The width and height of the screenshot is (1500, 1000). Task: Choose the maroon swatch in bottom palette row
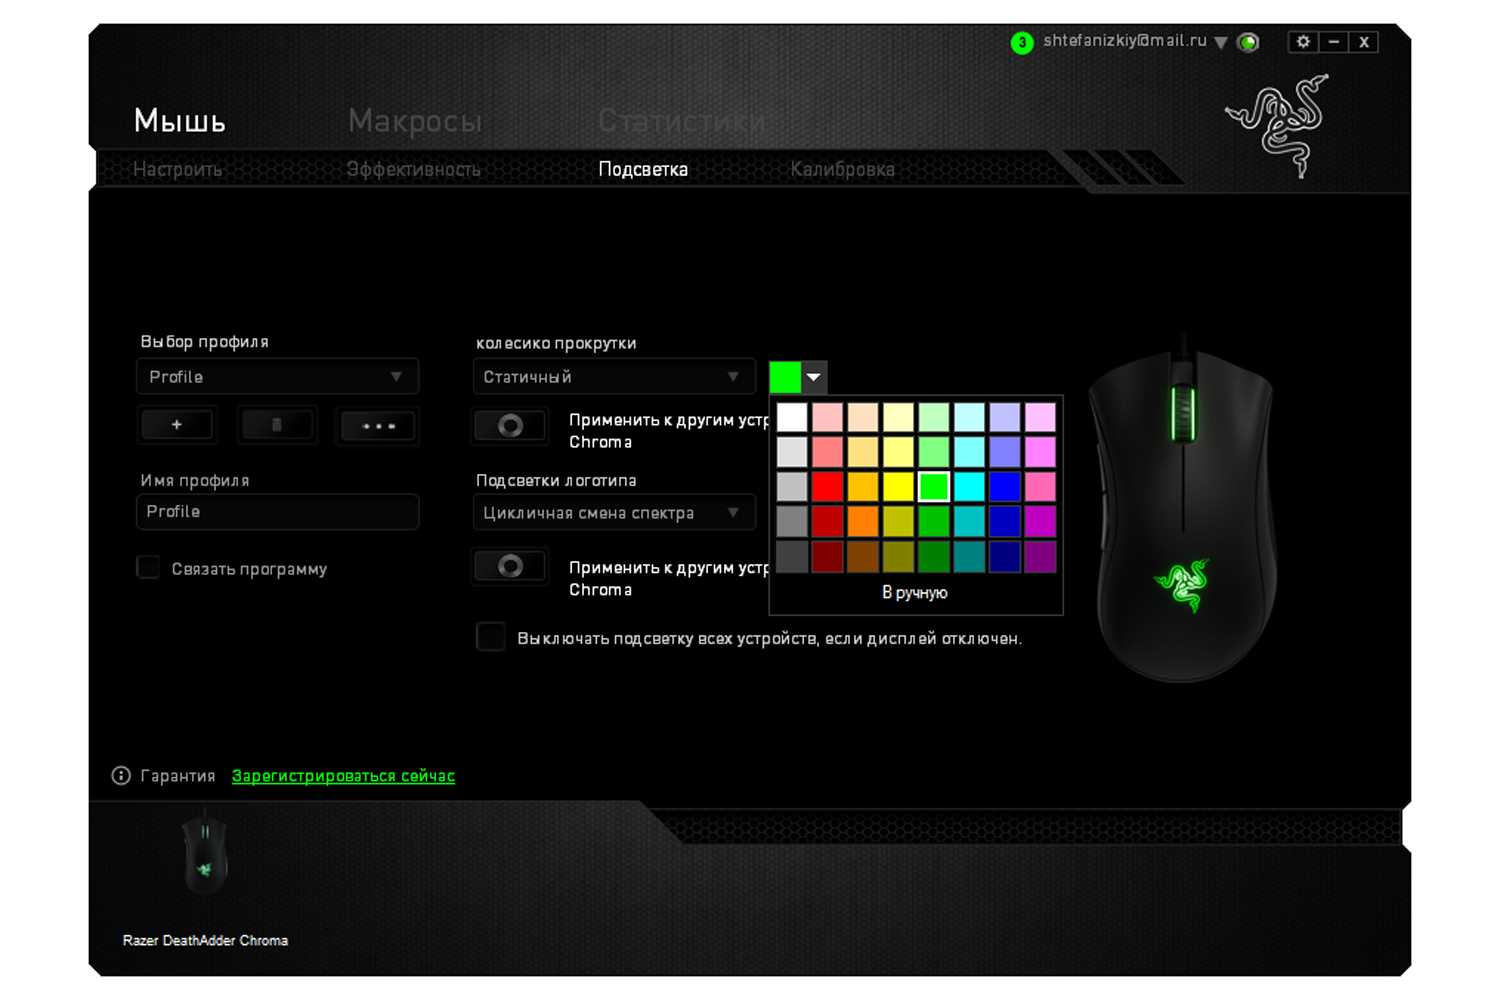[x=827, y=557]
